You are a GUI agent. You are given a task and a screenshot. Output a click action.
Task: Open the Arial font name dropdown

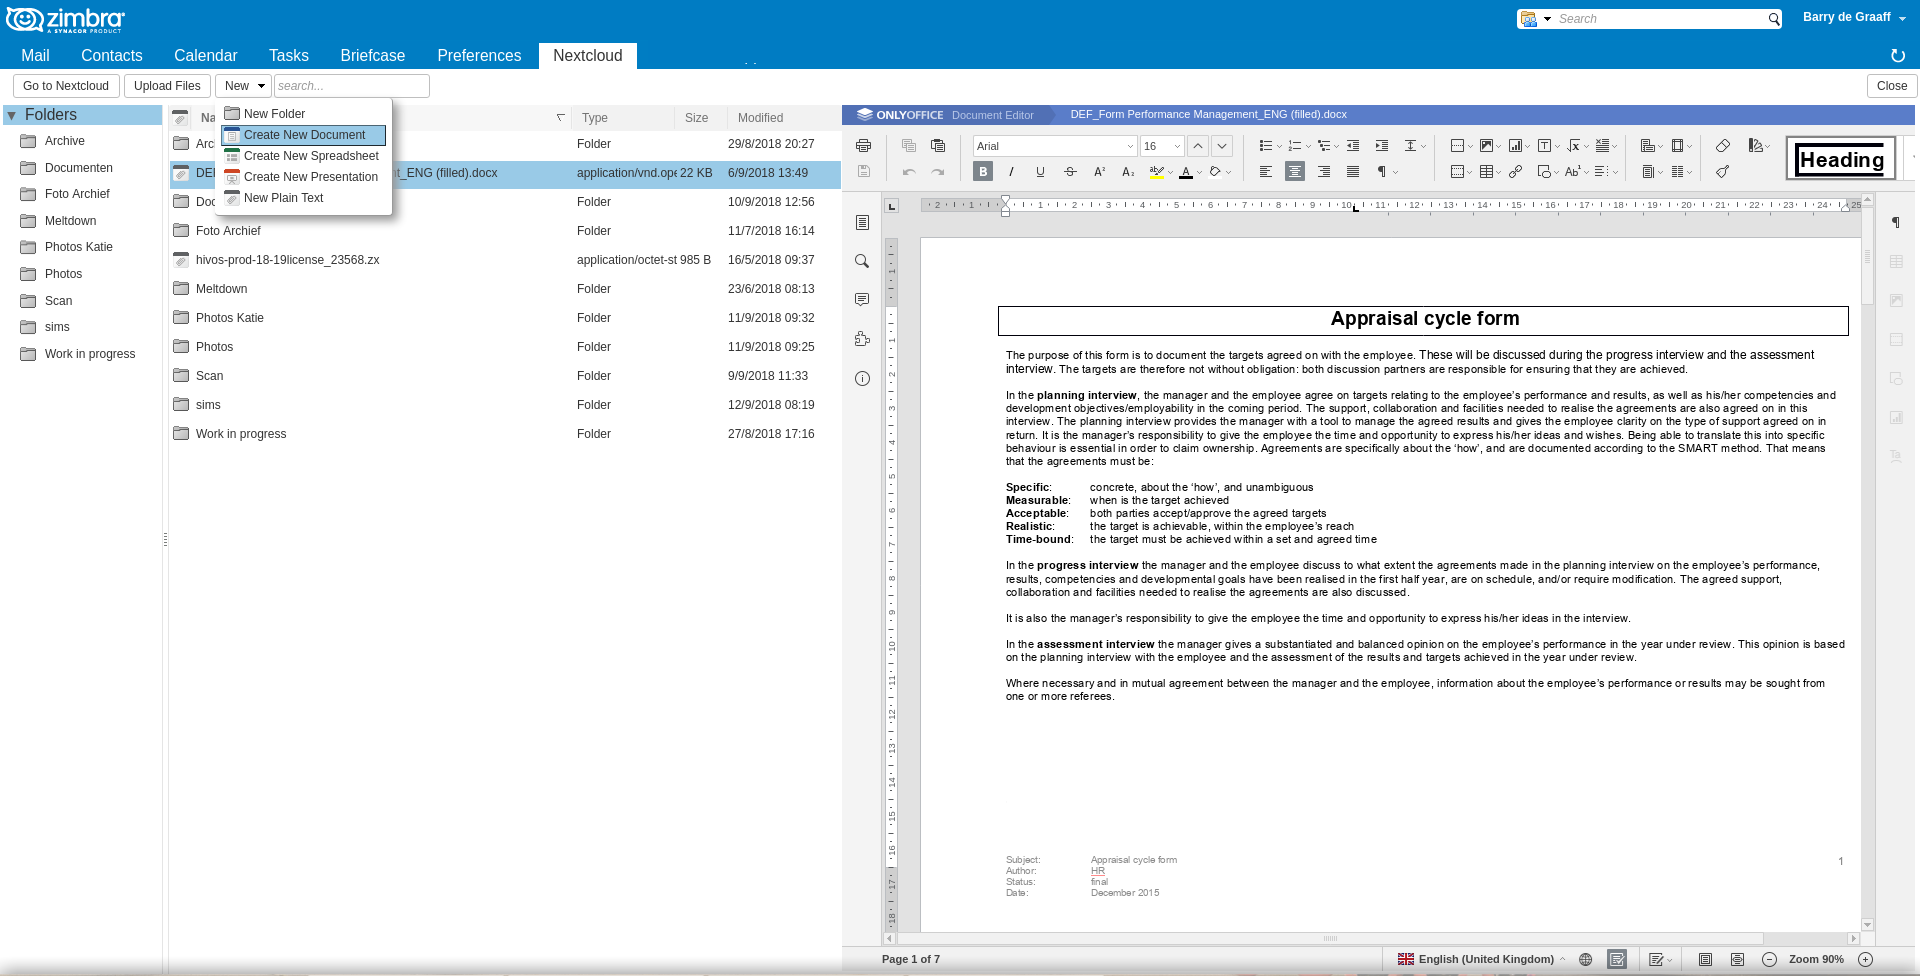[x=1130, y=146]
